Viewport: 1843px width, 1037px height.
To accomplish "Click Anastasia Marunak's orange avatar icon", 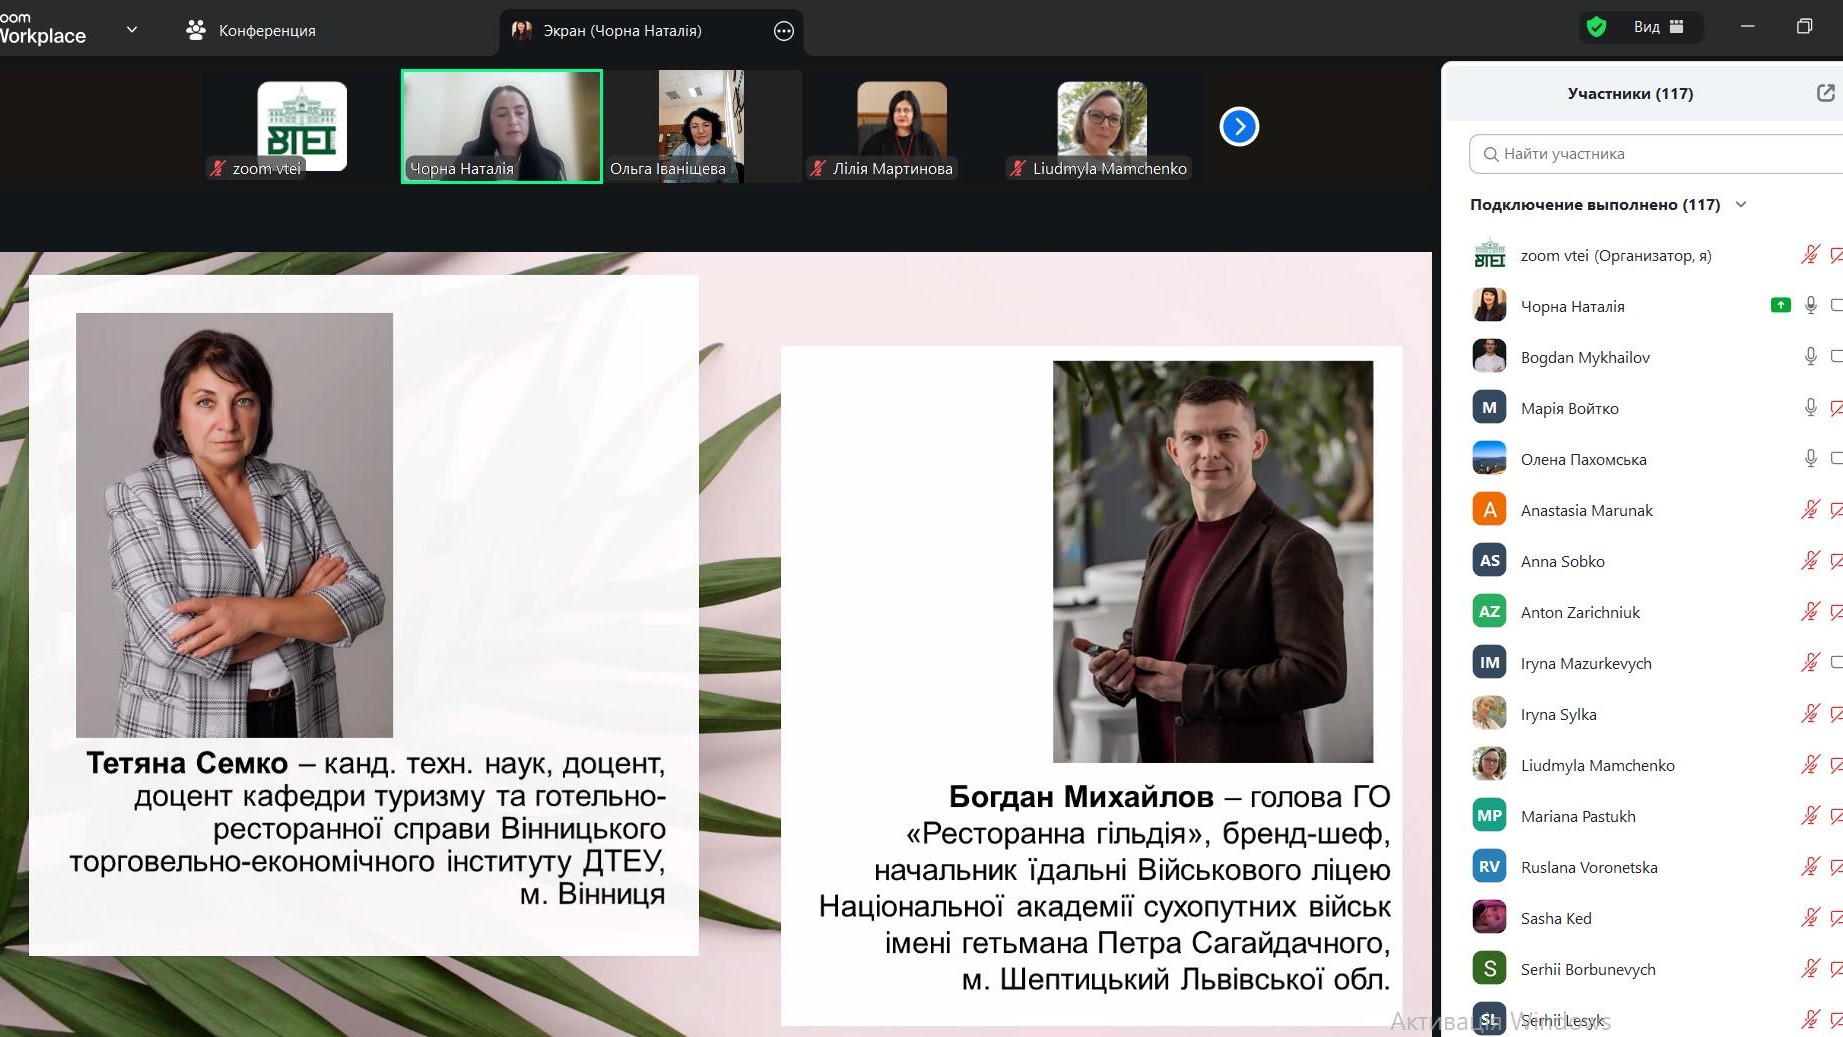I will (x=1489, y=510).
